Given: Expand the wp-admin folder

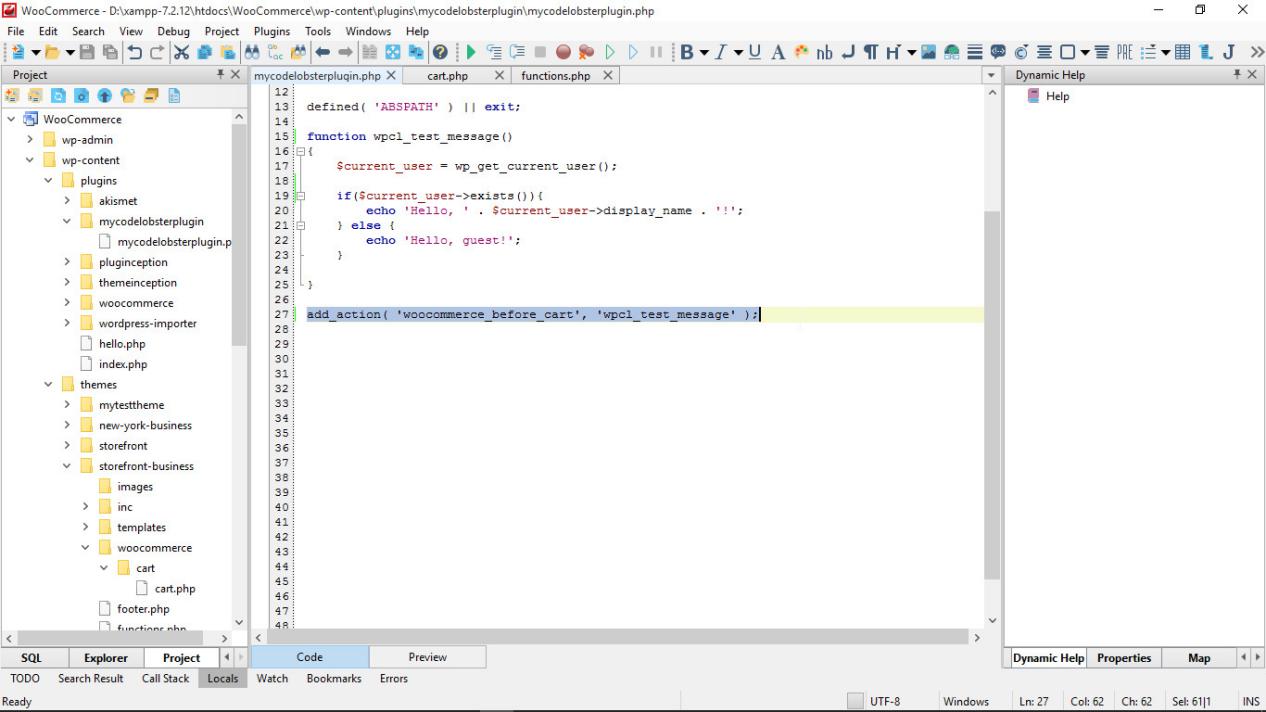Looking at the screenshot, I should tap(32, 140).
